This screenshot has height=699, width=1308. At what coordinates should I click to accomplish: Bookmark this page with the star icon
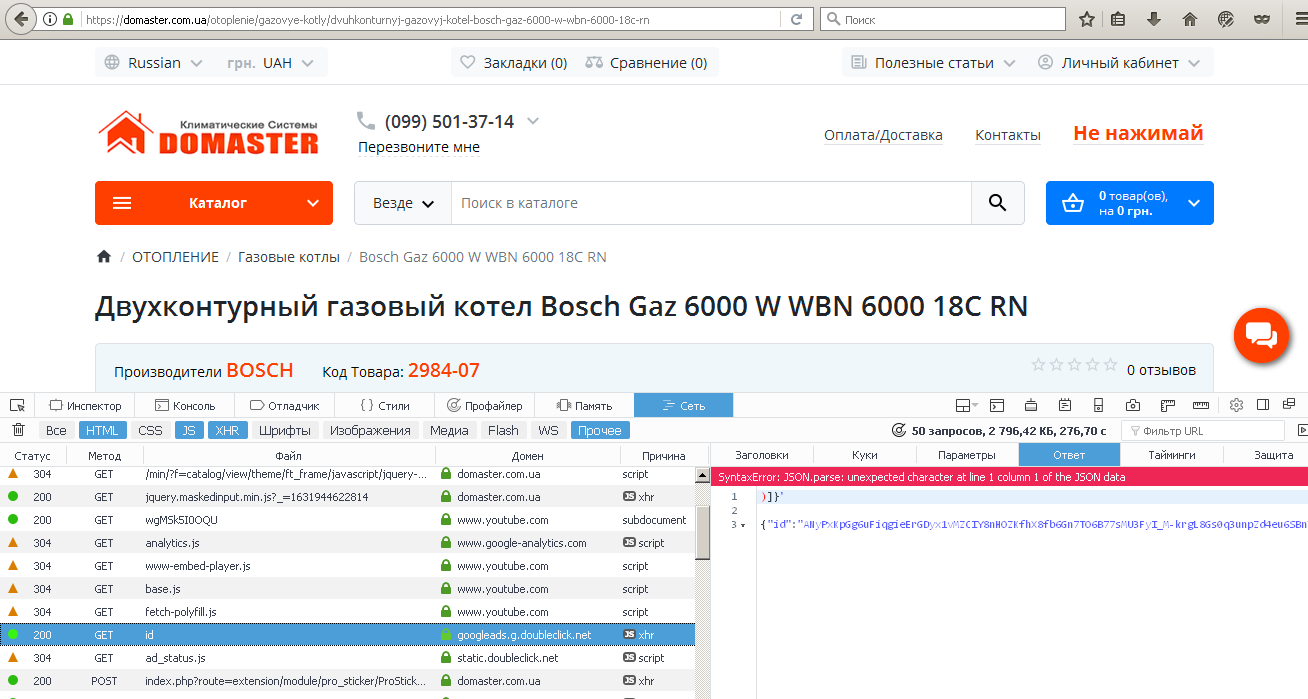tap(1086, 19)
